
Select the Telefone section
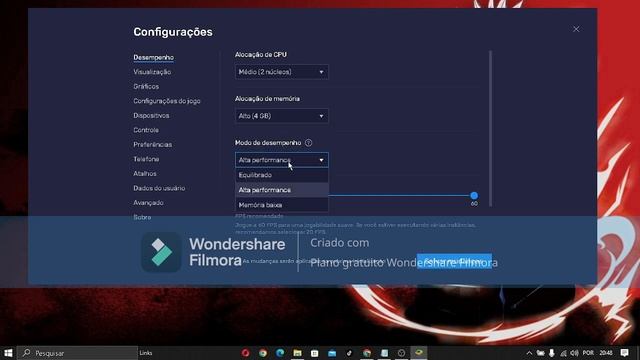[x=146, y=159]
